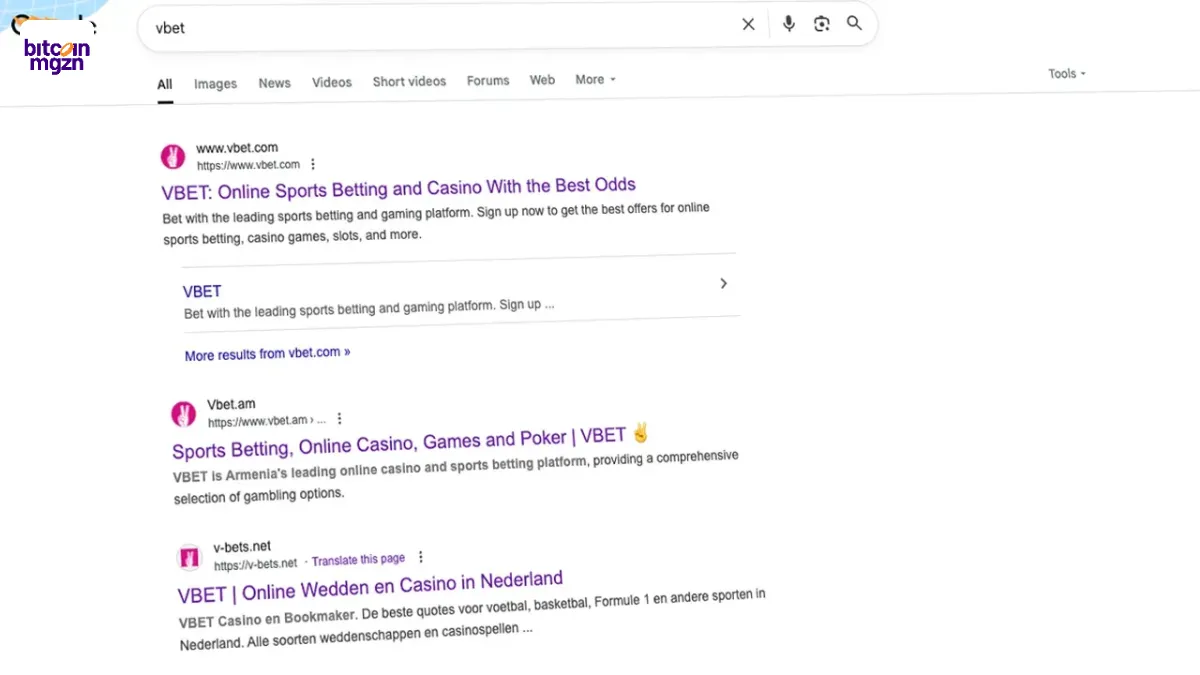Open VBET | Online Wedden en Casino in Nederland

370,587
